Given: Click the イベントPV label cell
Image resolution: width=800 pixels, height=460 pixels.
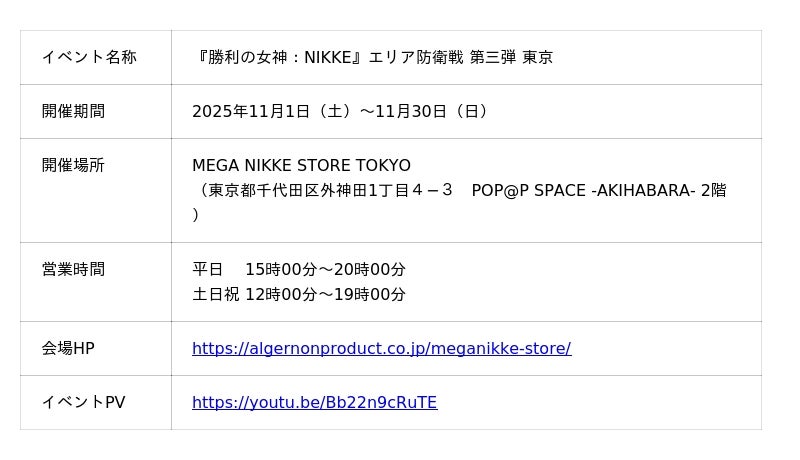Looking at the screenshot, I should [x=83, y=402].
